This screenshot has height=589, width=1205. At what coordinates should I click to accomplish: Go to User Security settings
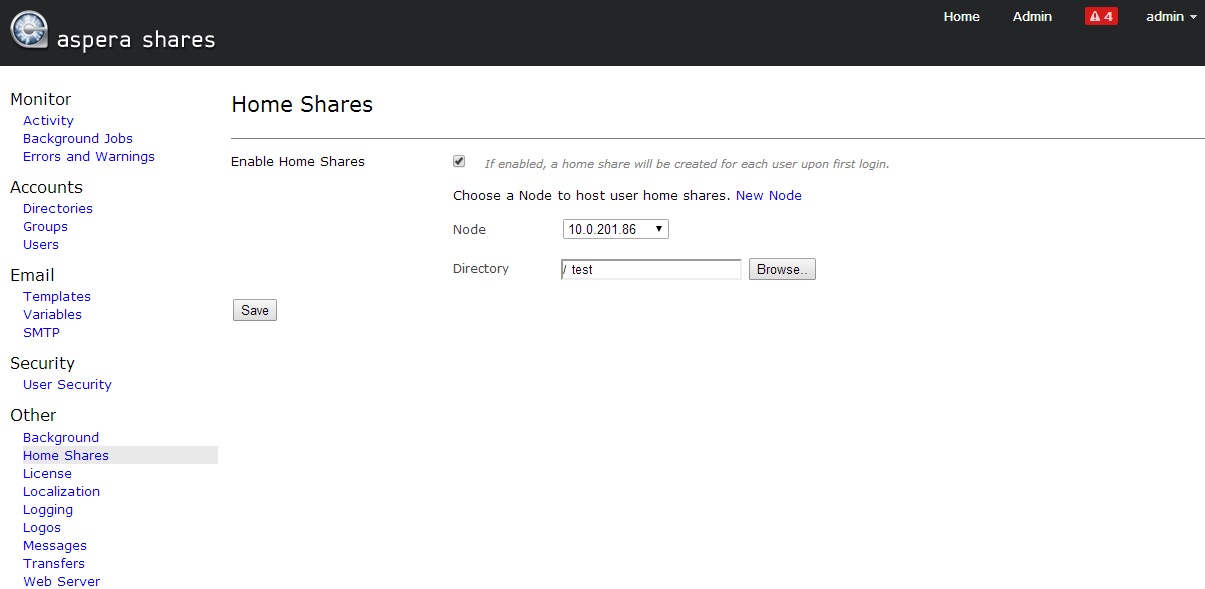(x=67, y=384)
